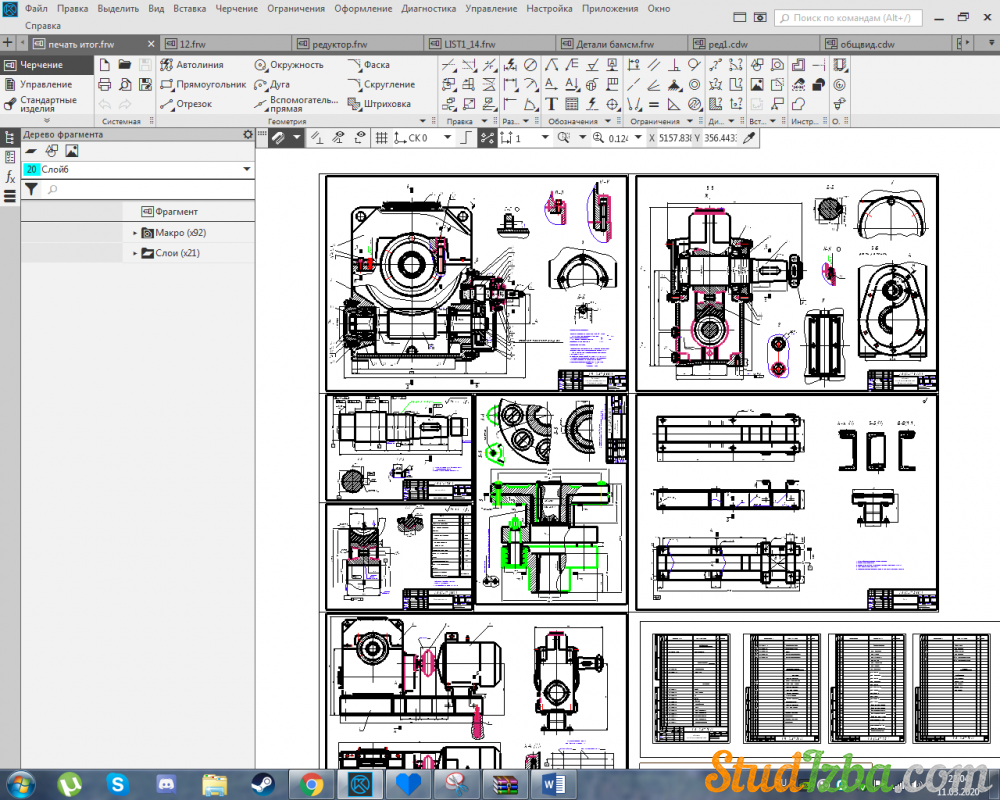This screenshot has height=800, width=1000.
Task: Select the Автолиния drawing tool
Action: [x=199, y=65]
